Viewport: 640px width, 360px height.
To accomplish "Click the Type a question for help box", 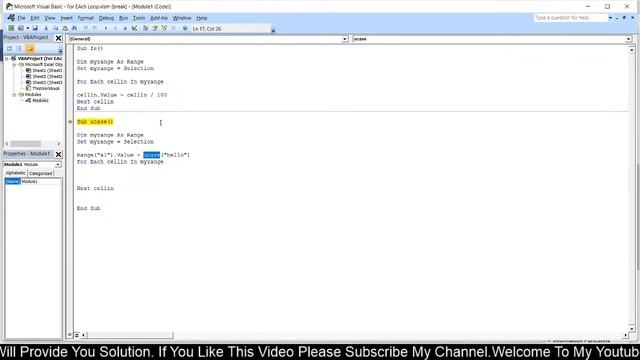I will click(x=571, y=18).
